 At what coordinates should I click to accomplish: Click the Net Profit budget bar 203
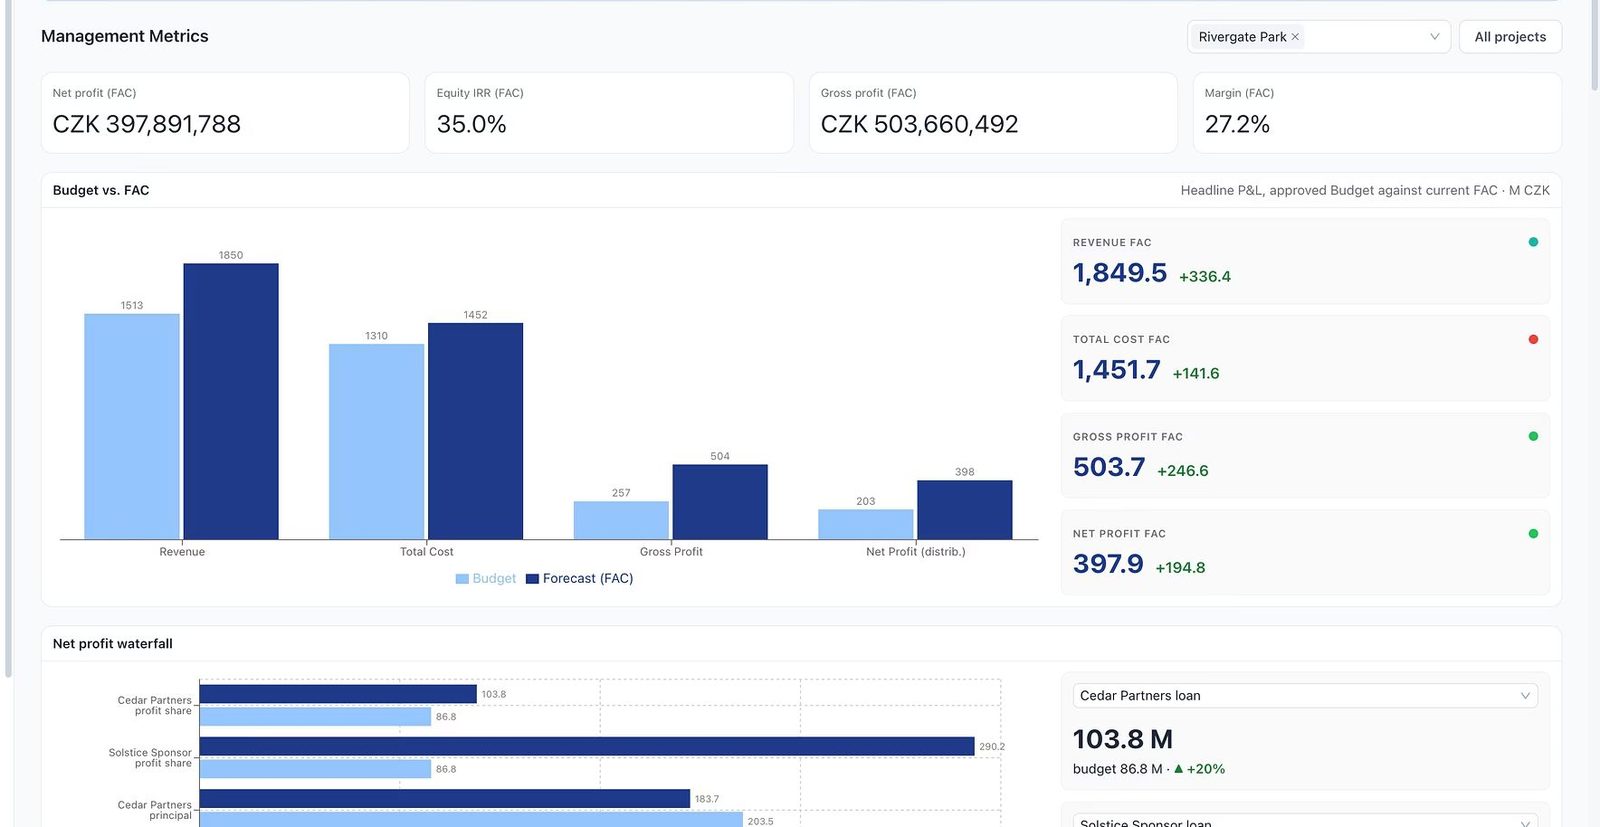click(x=866, y=524)
